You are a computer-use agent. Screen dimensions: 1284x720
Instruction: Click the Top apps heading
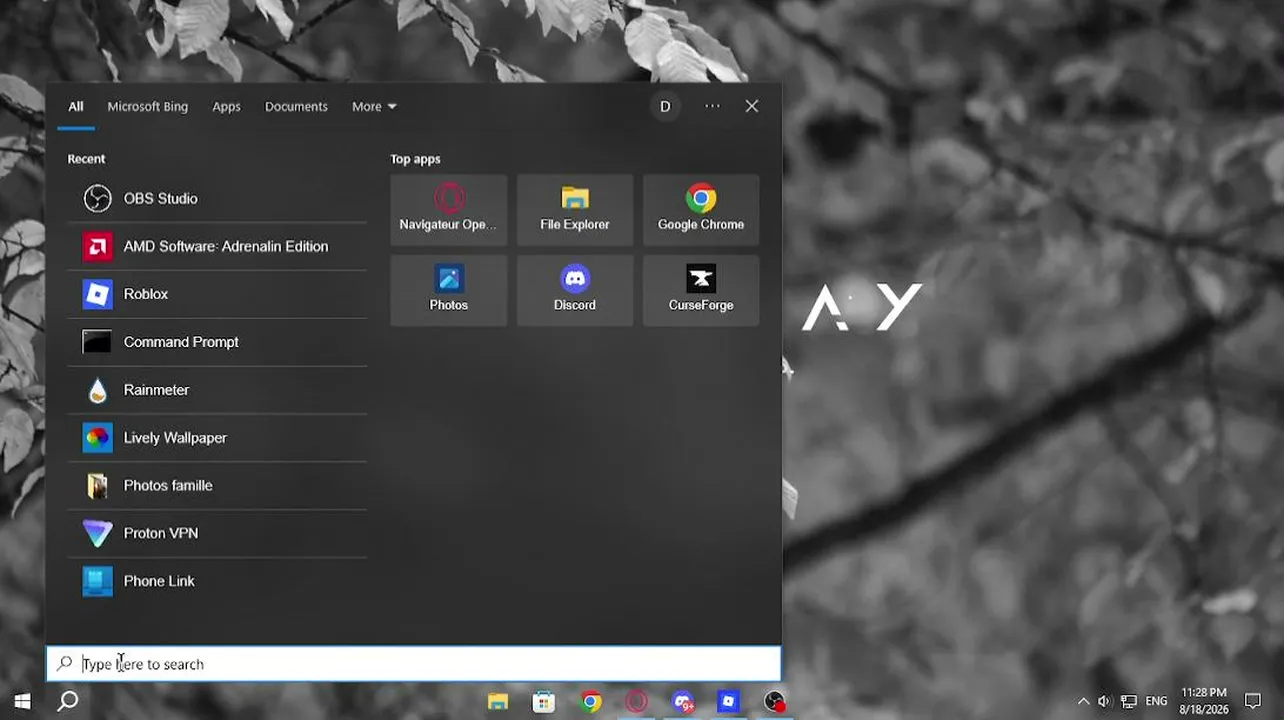(x=415, y=159)
